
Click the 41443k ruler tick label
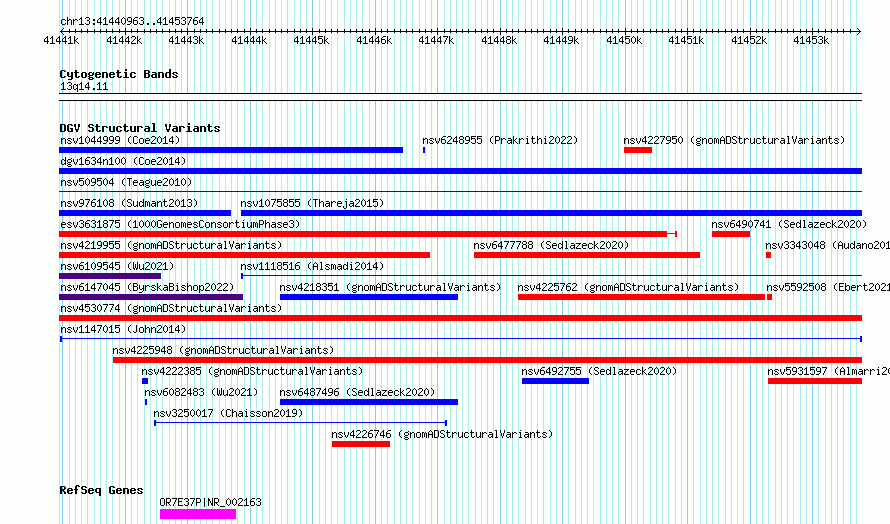coord(186,40)
